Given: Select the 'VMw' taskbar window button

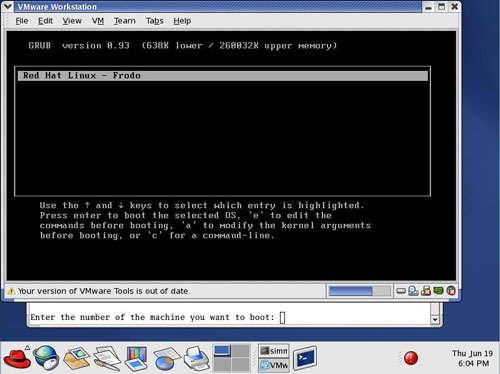Looking at the screenshot, I should pyautogui.click(x=274, y=365).
